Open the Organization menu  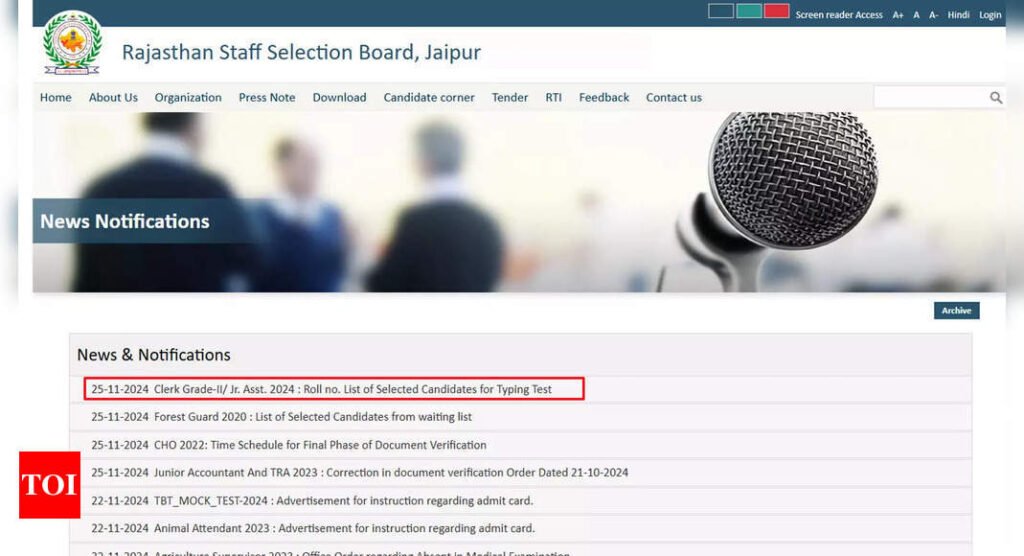pyautogui.click(x=188, y=97)
